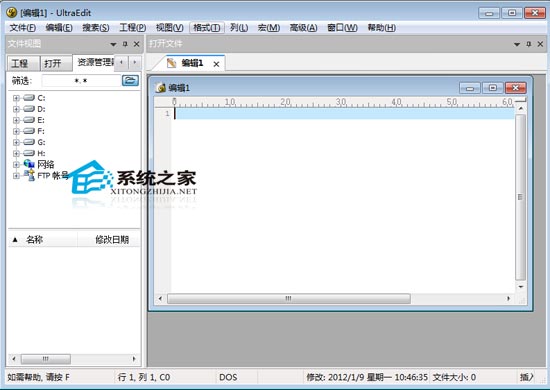Select the C: drive icon
This screenshot has height=390, width=550.
(29, 98)
